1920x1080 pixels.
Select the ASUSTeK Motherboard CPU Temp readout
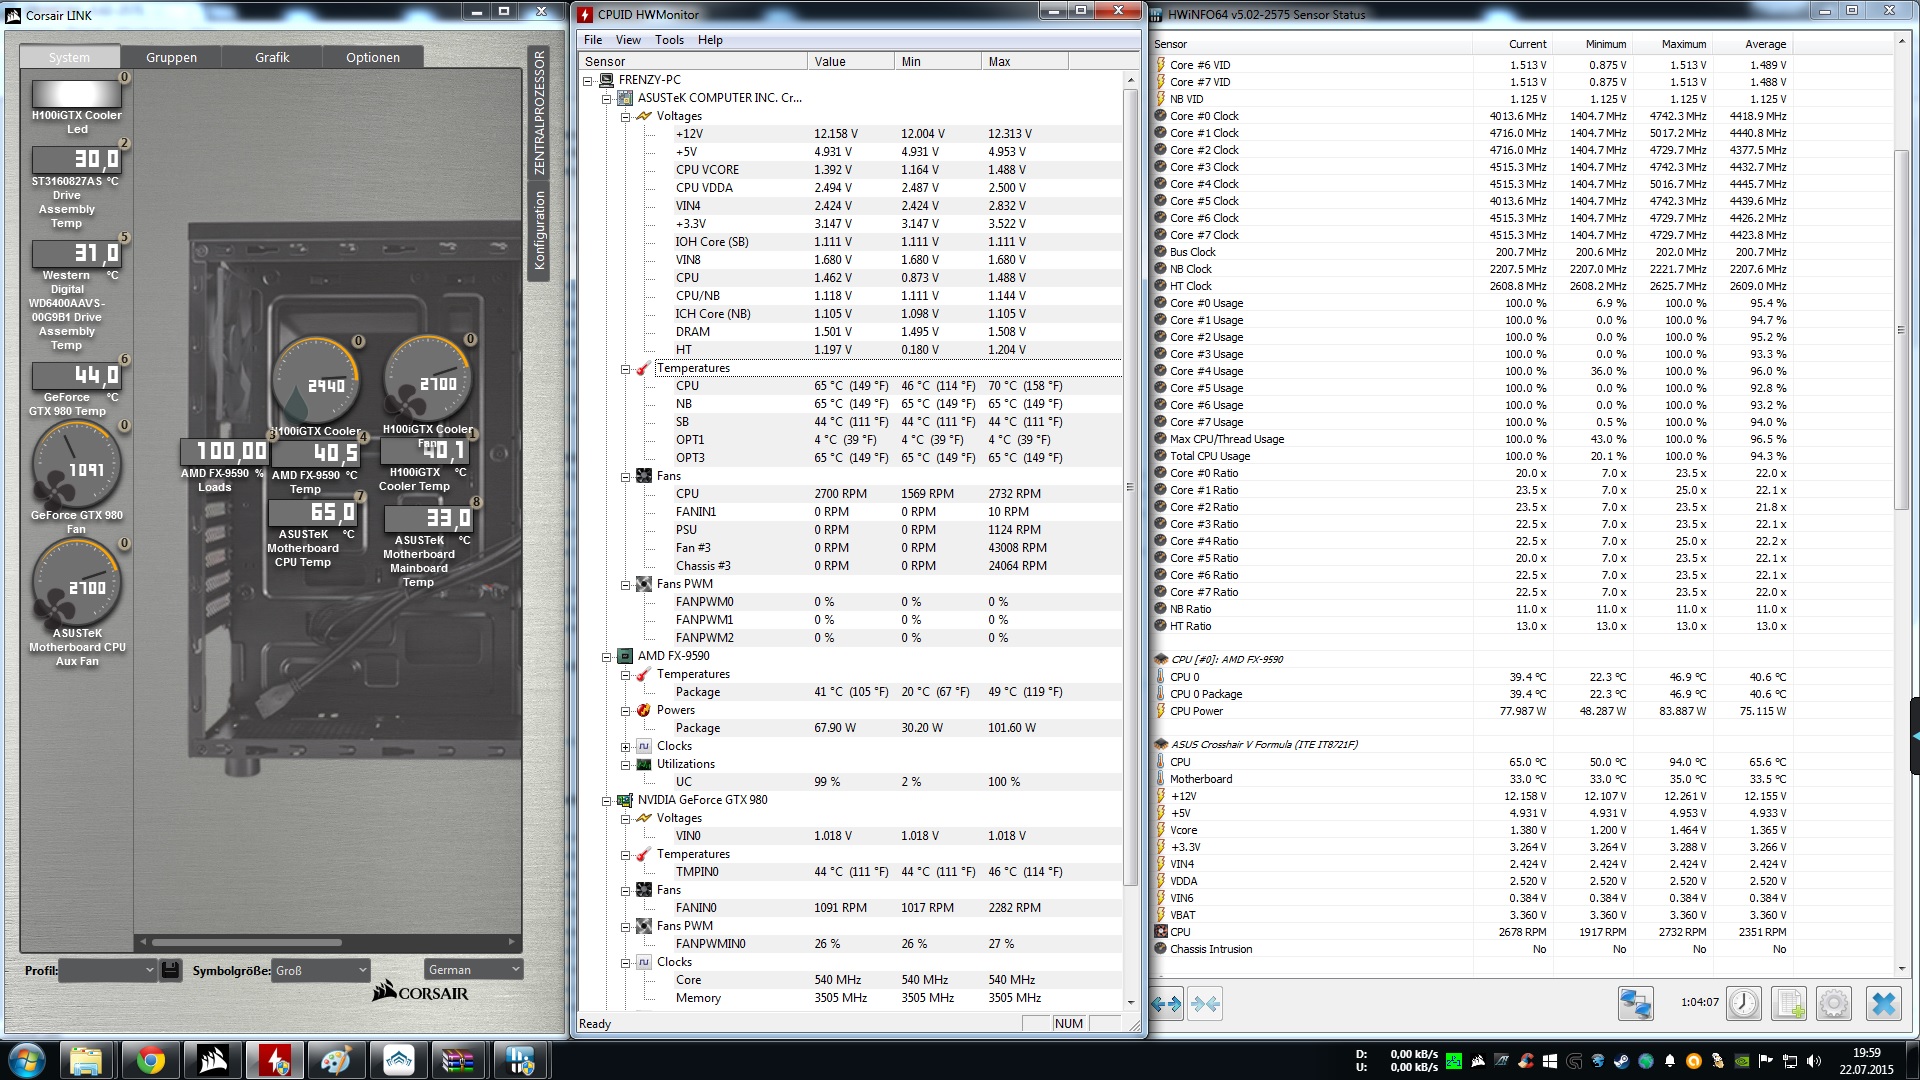(x=312, y=513)
